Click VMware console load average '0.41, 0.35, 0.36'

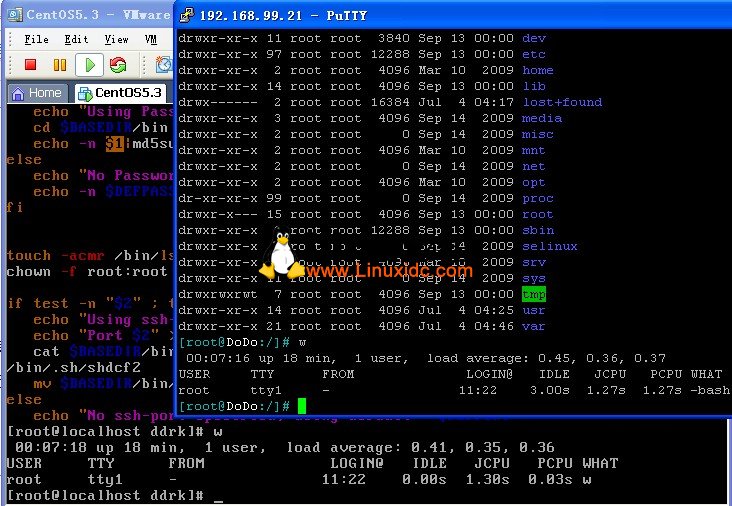[x=483, y=448]
